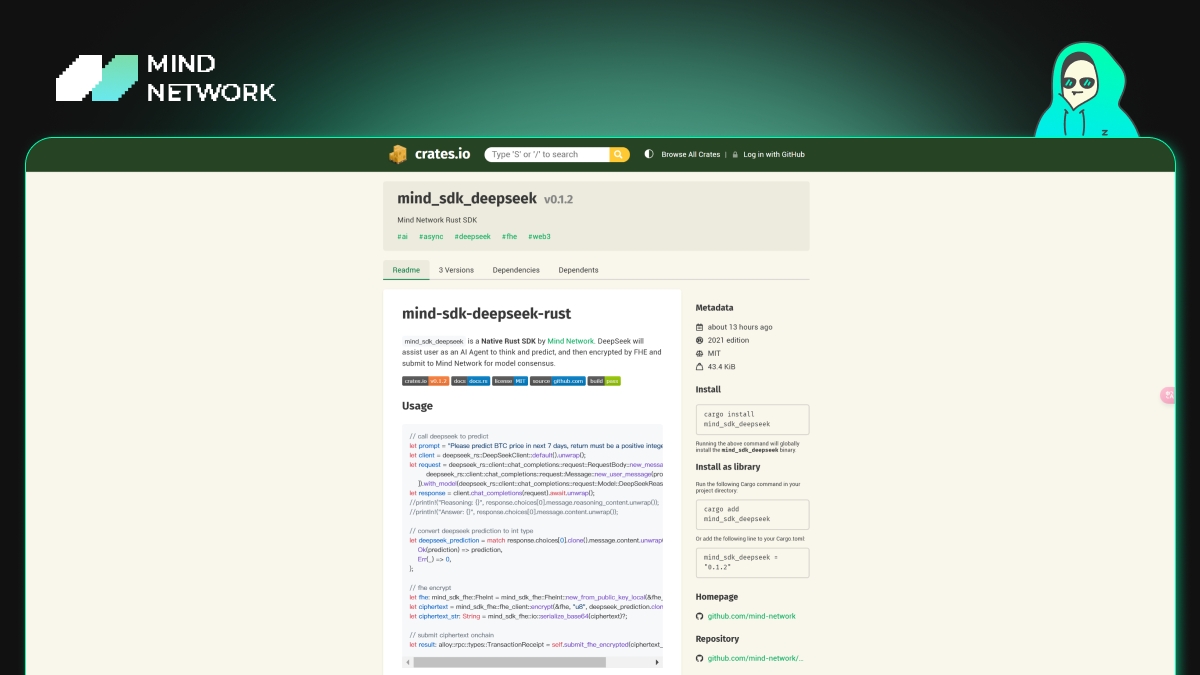Image resolution: width=1200 pixels, height=675 pixels.
Task: Click the crates.io crate box logo
Action: point(399,154)
